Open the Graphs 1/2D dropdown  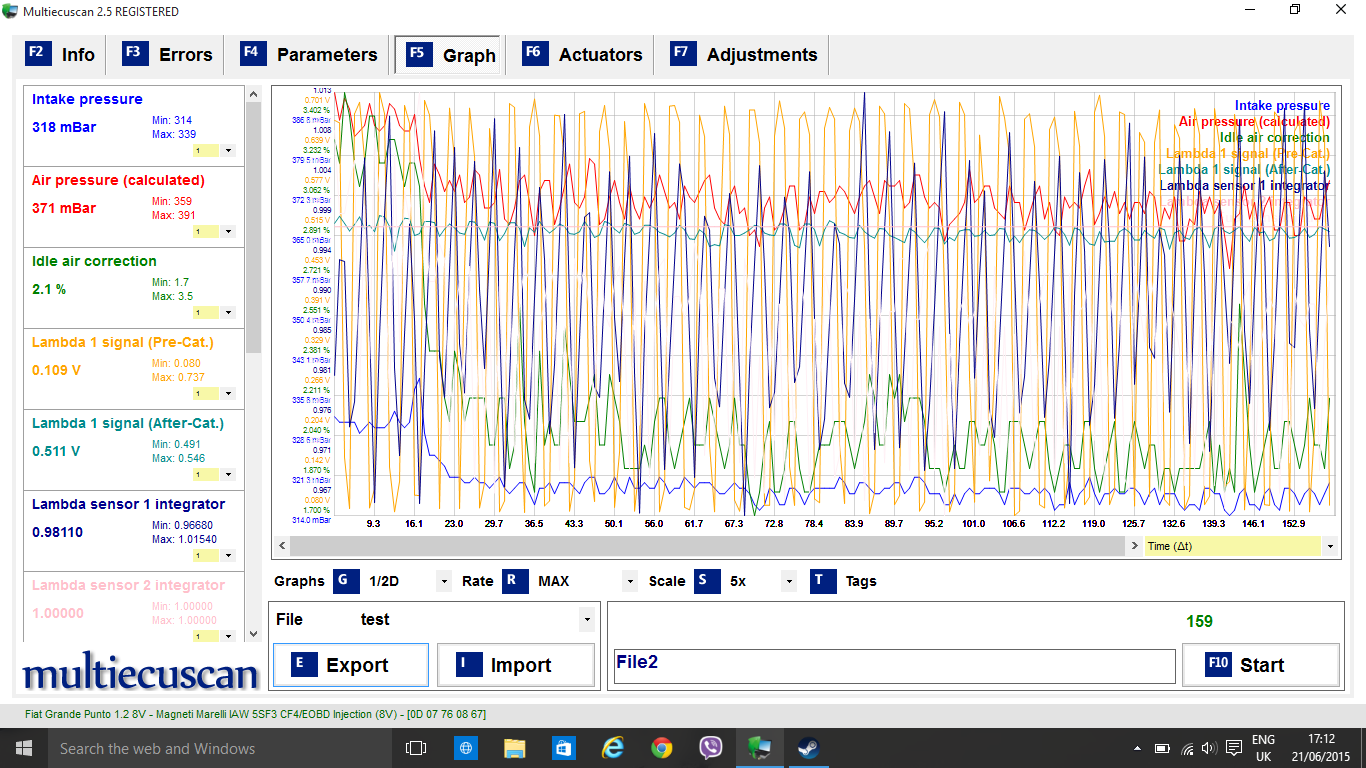click(x=443, y=582)
